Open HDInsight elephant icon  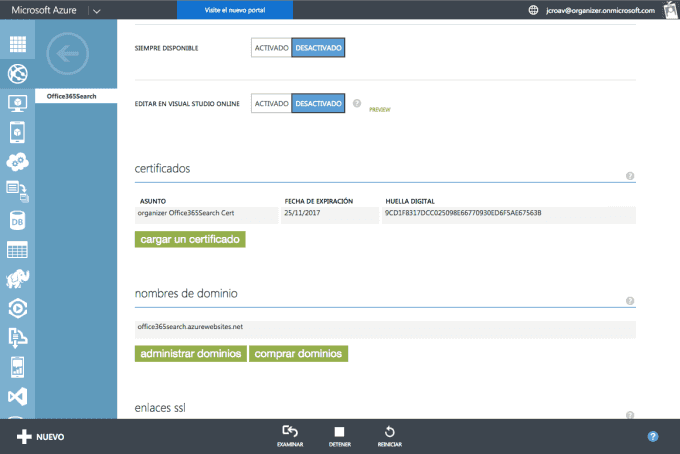tap(18, 279)
